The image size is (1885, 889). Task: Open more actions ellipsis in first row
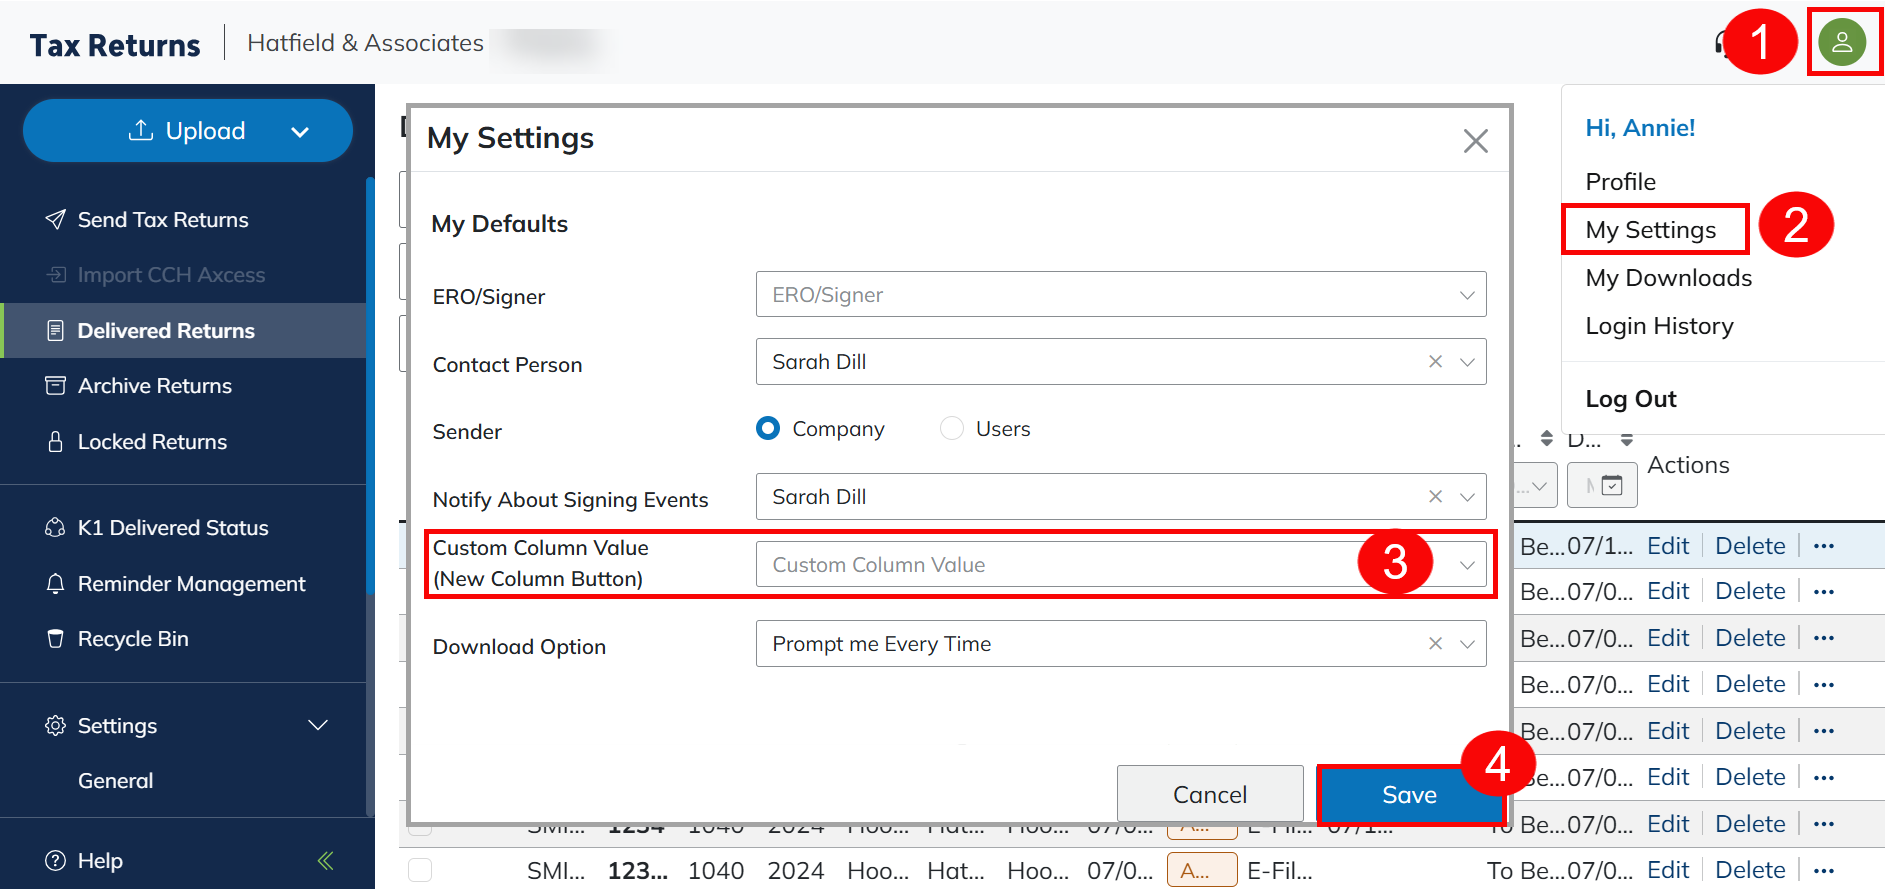[1823, 546]
